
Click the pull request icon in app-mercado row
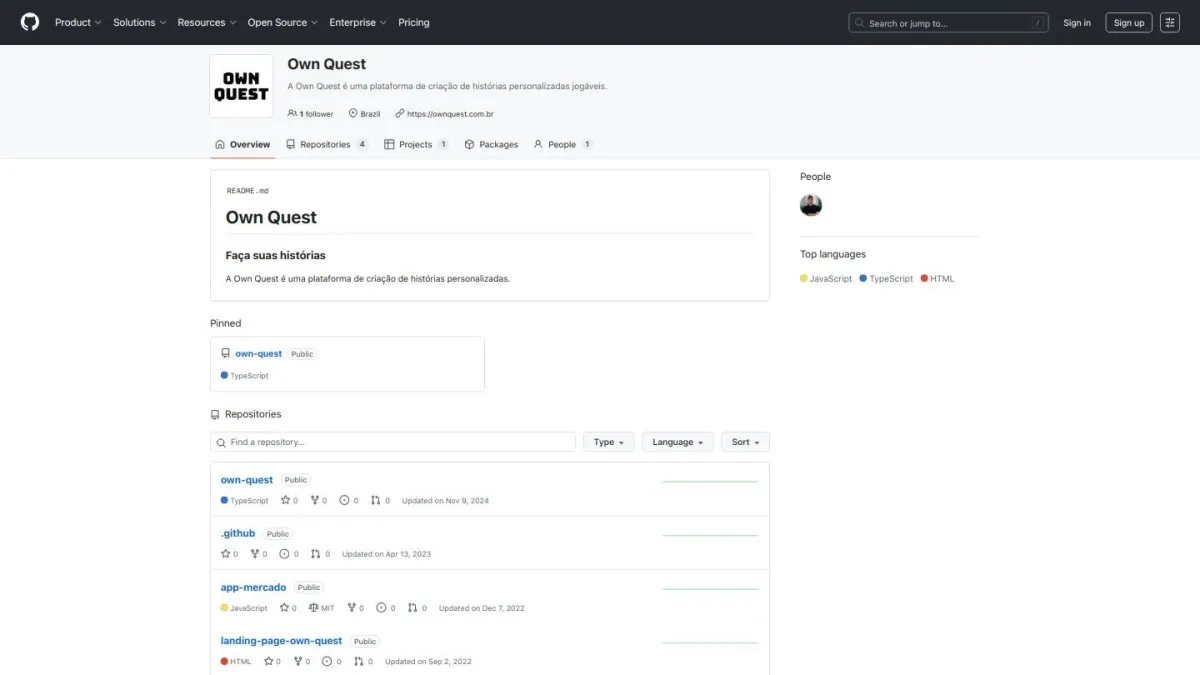pos(412,608)
